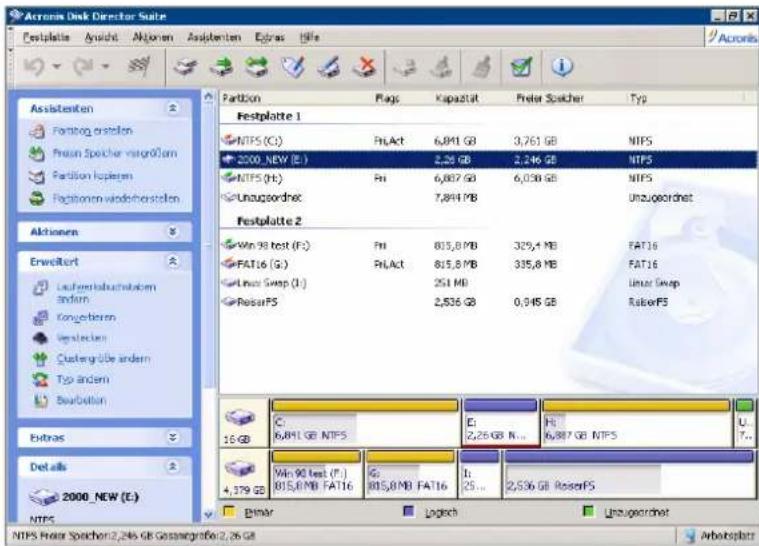Click the 16 GB disk drive icon
Viewport: 759px width, 546px height.
click(x=240, y=417)
